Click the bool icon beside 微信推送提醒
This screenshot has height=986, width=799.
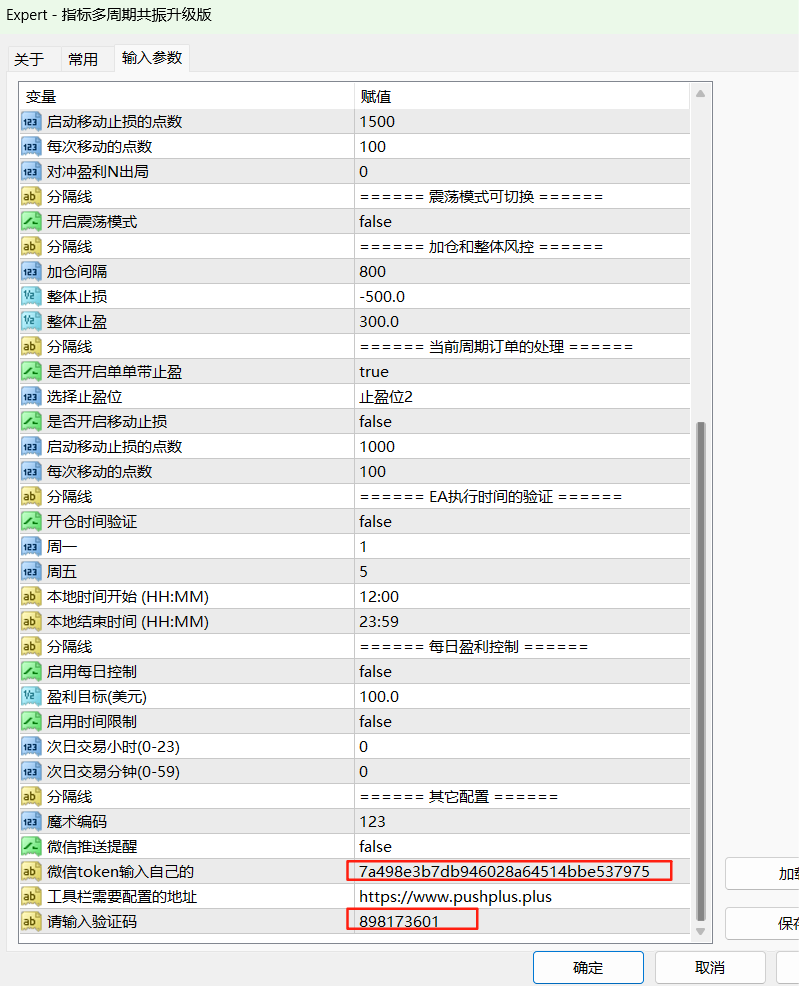click(31, 846)
